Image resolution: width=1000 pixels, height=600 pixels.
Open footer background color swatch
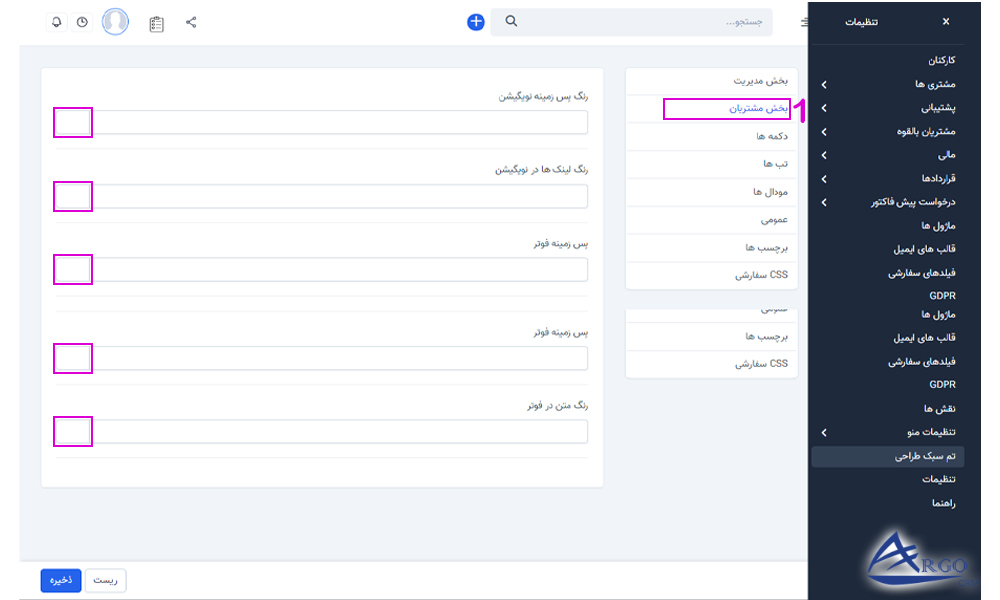(x=72, y=269)
